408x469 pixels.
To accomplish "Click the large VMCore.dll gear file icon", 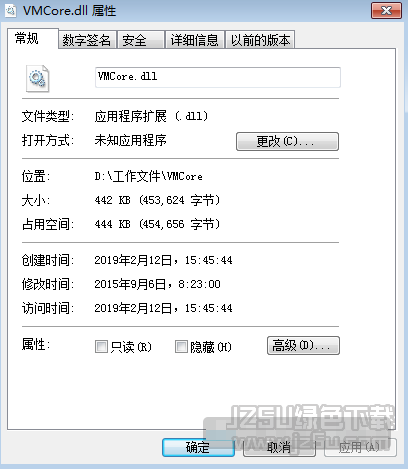I will tap(38, 79).
